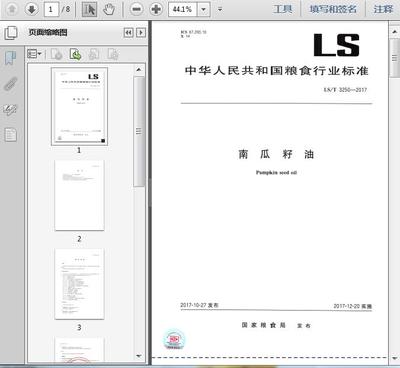
Task: Show the signatures panel in the sidebar
Action: pyautogui.click(x=10, y=109)
